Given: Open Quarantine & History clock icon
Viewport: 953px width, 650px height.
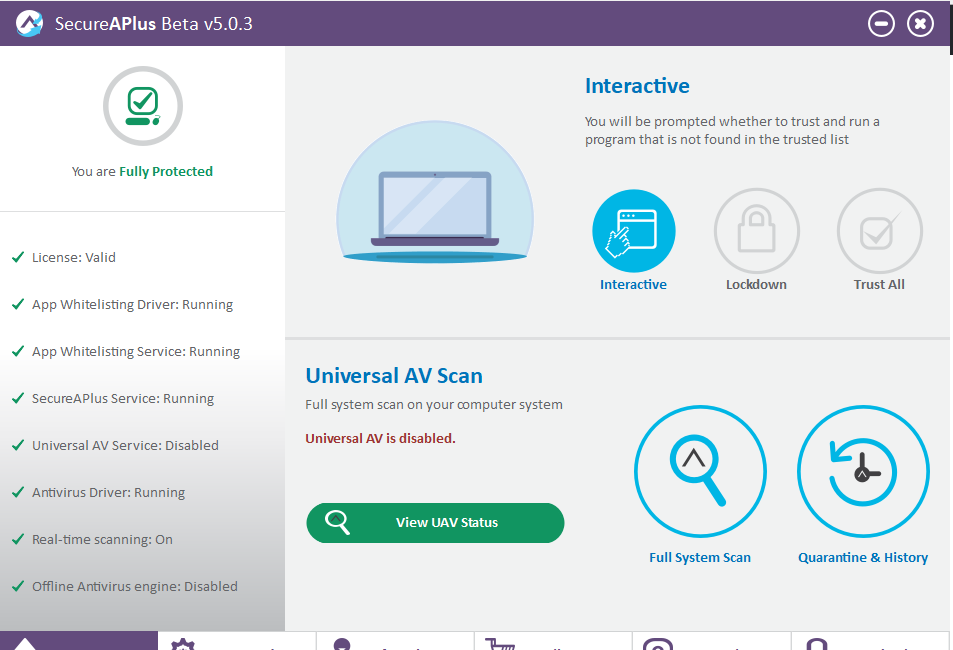Looking at the screenshot, I should tap(863, 471).
